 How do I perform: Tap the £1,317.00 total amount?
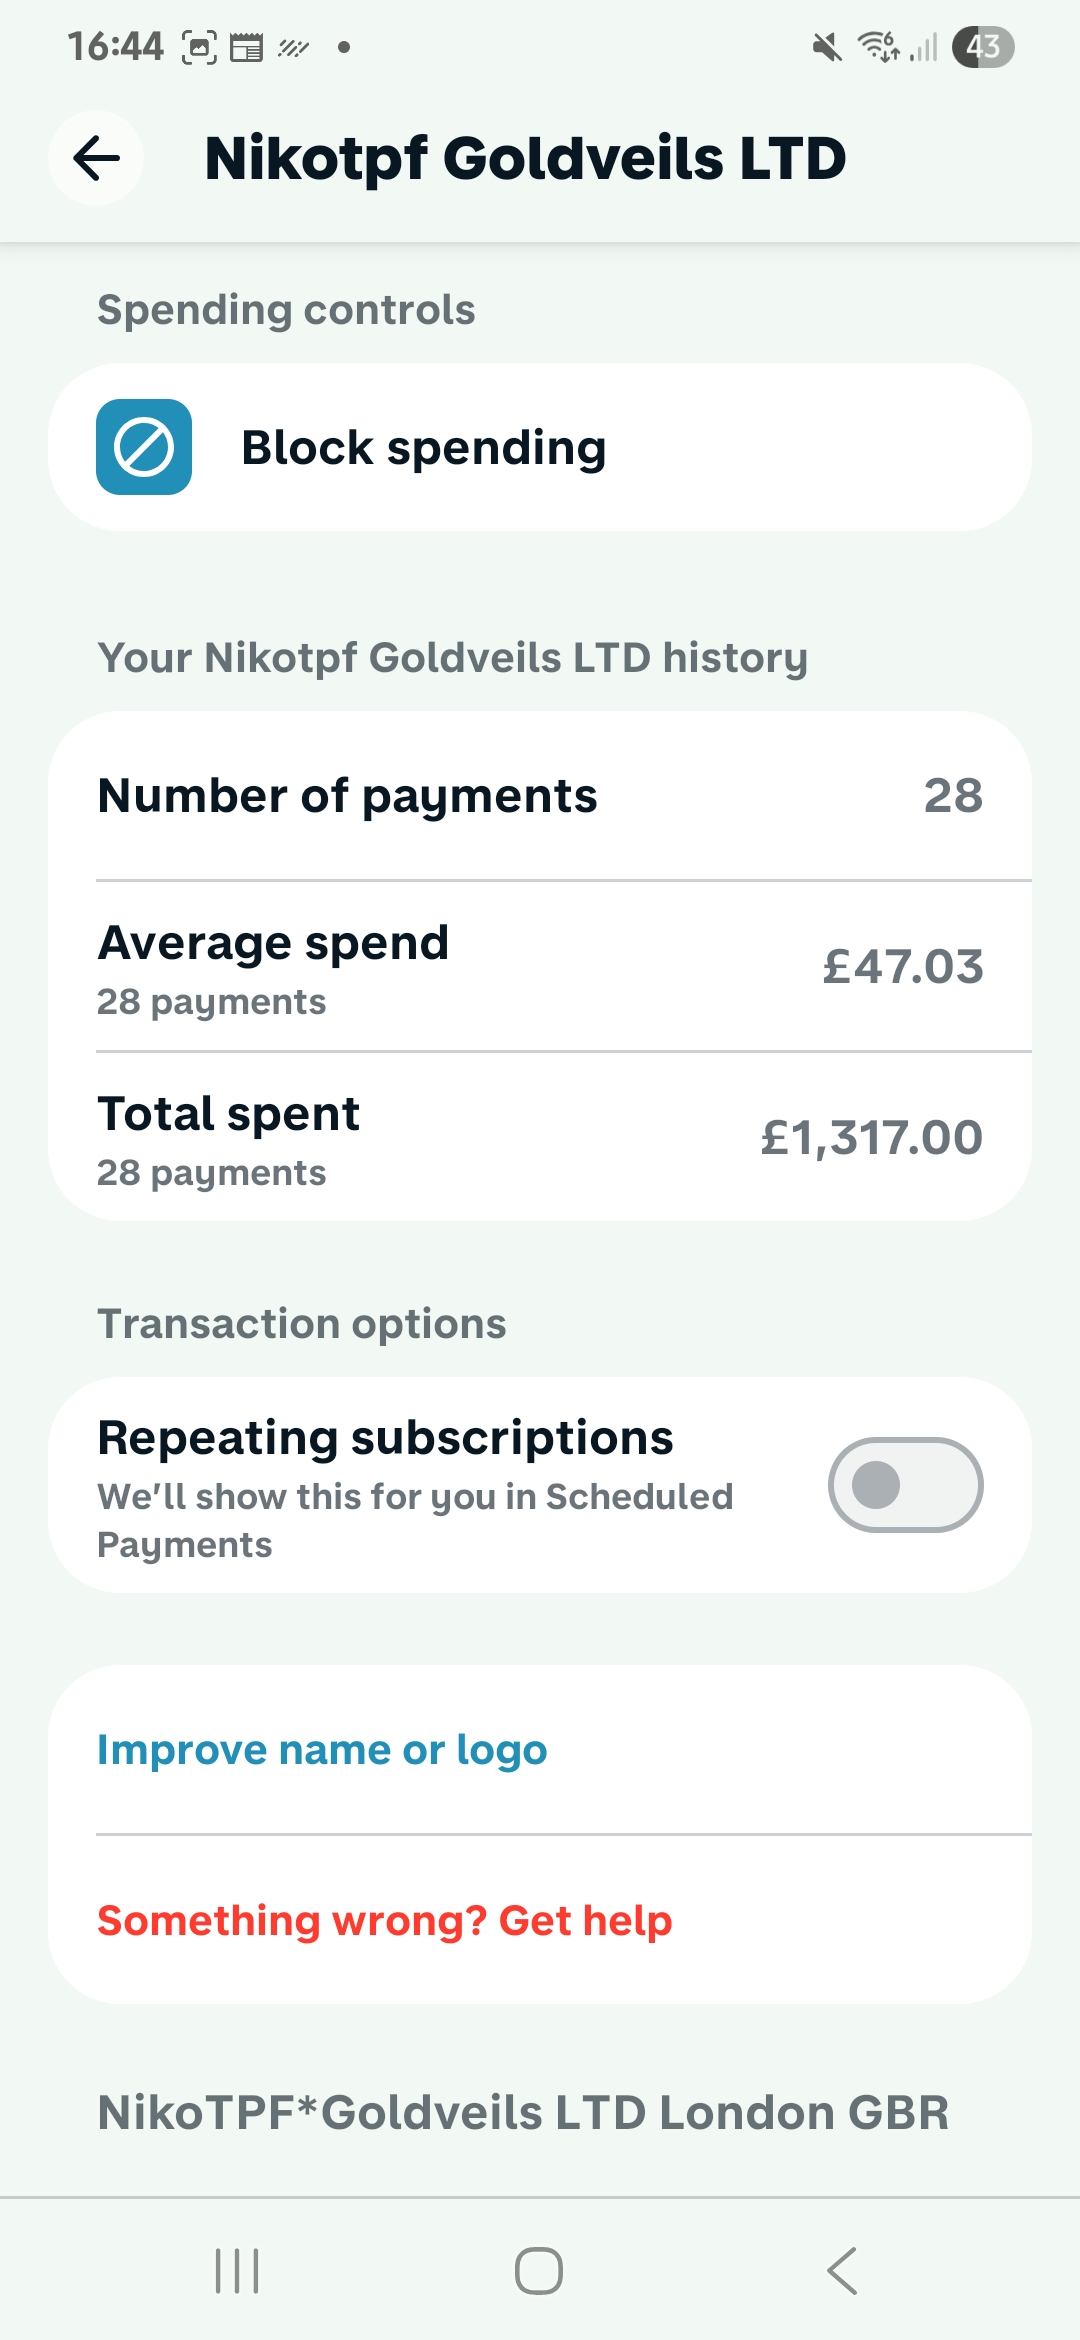pyautogui.click(x=872, y=1138)
